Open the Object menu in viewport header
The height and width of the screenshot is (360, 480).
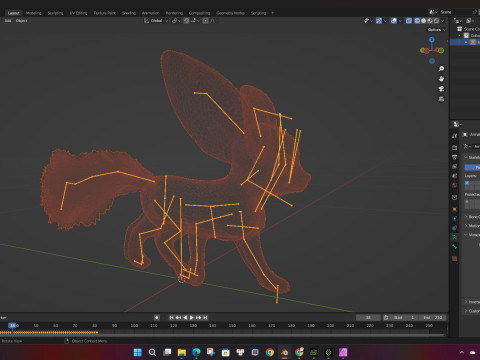pos(21,21)
